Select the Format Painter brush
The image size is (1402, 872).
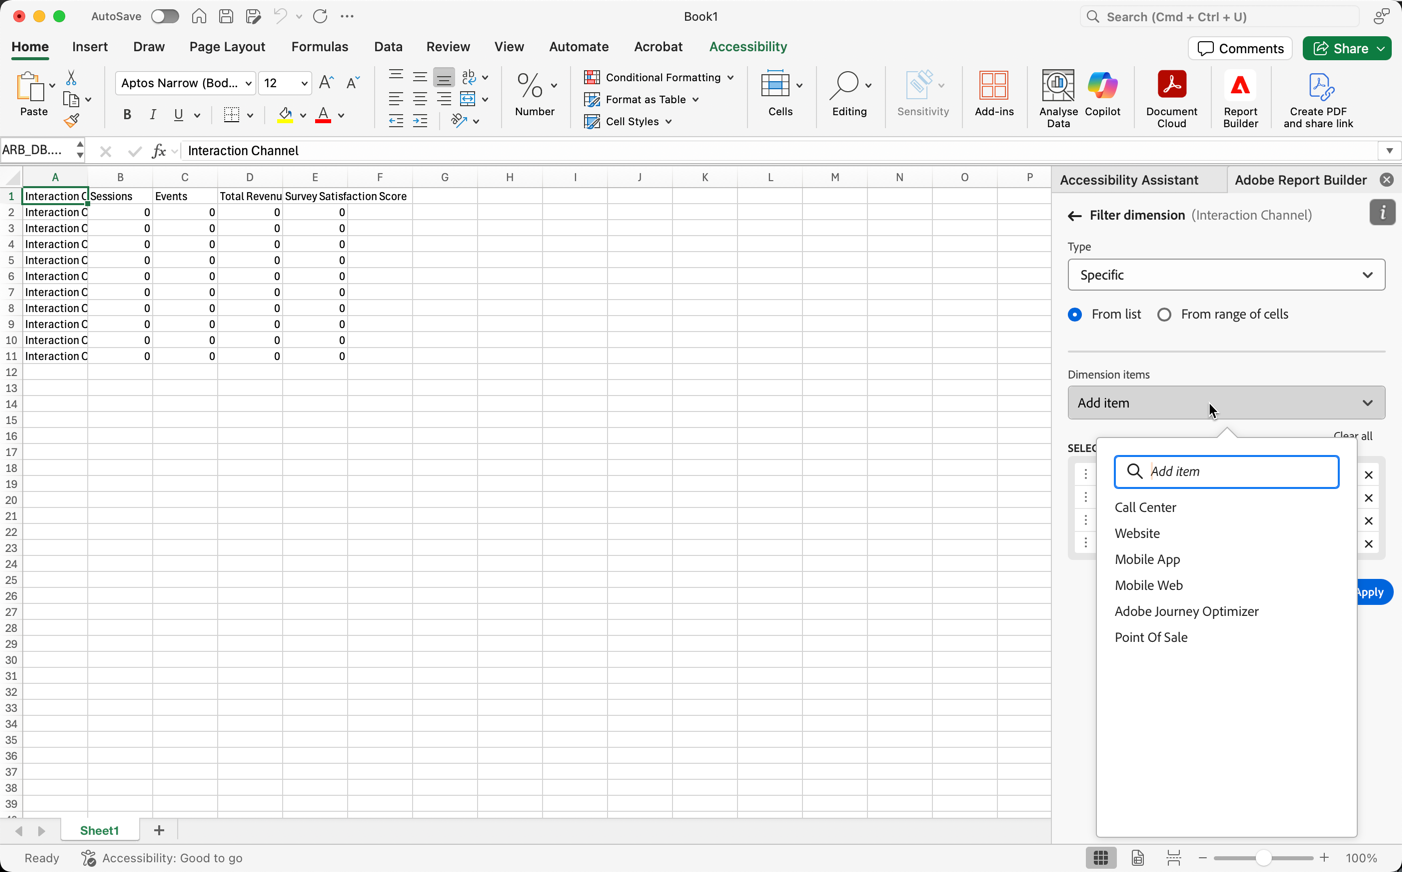click(71, 121)
